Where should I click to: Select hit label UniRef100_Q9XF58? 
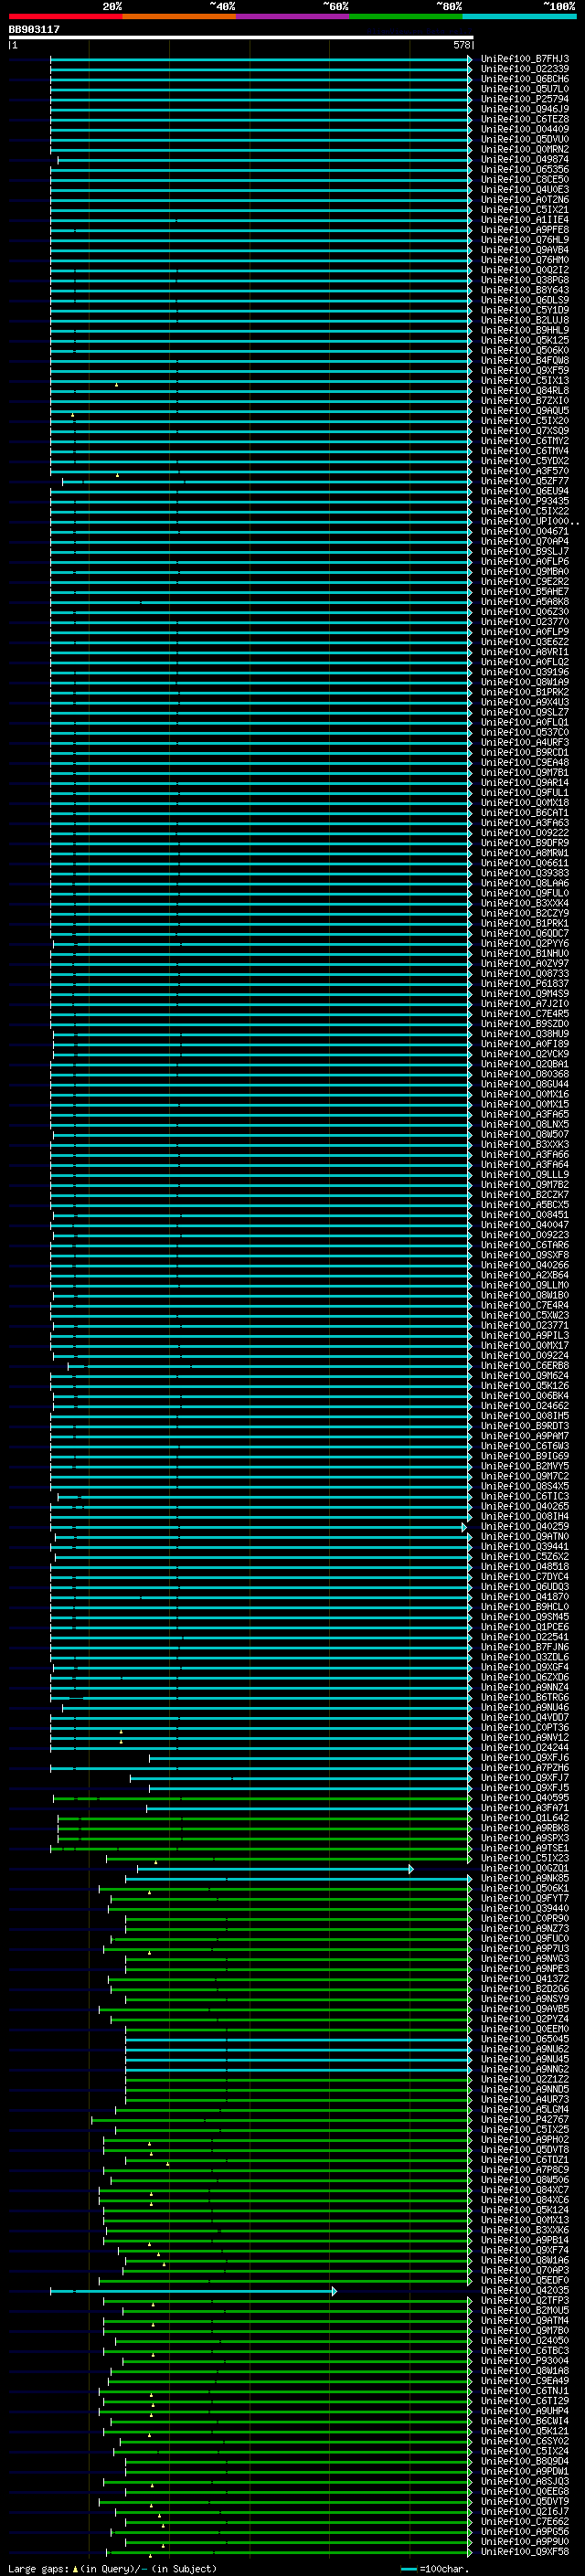point(525,2552)
